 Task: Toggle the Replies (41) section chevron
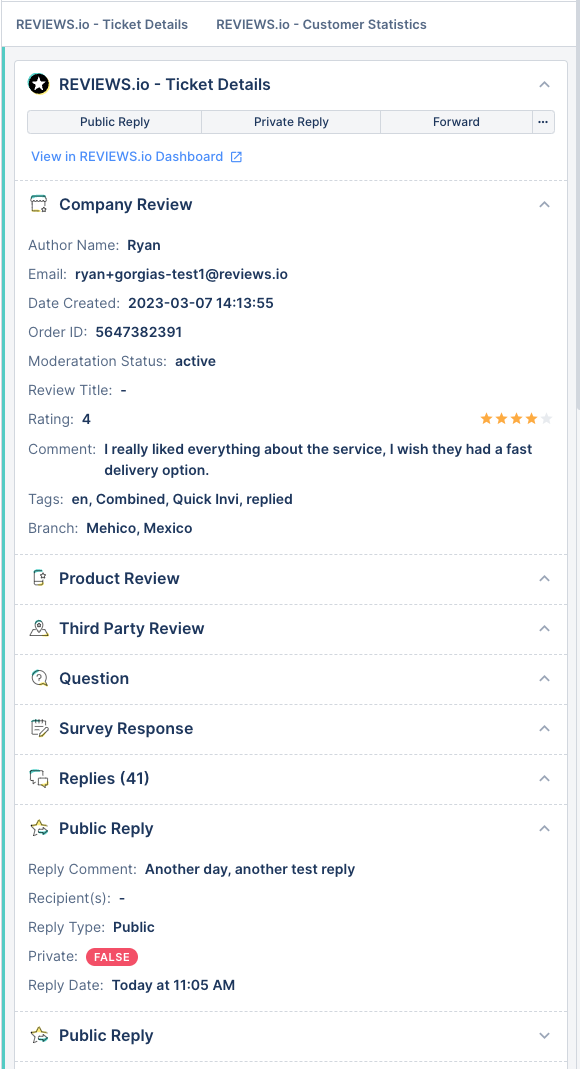(544, 779)
